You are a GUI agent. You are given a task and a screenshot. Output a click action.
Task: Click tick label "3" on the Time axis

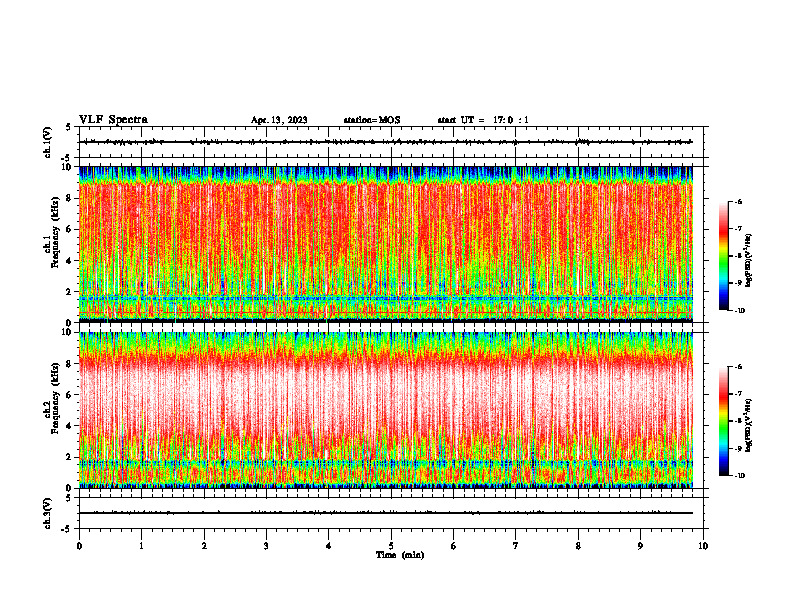click(x=266, y=546)
